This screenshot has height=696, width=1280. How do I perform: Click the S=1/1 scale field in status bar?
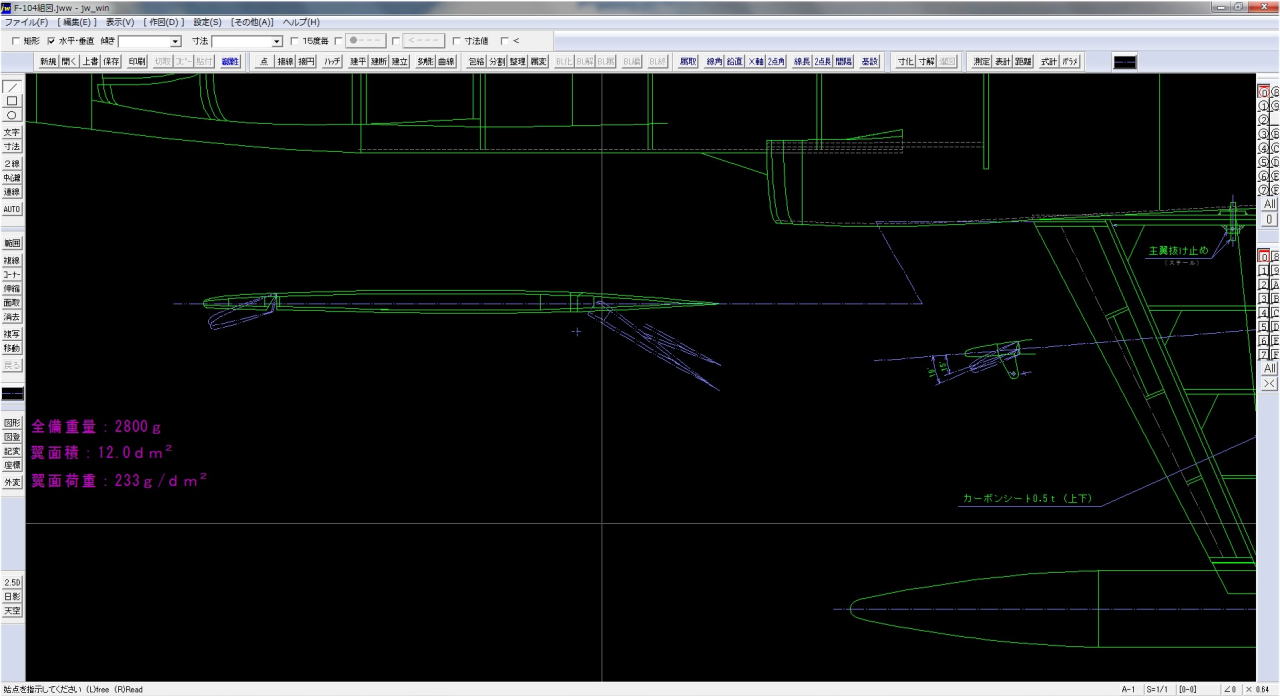[x=1158, y=689]
